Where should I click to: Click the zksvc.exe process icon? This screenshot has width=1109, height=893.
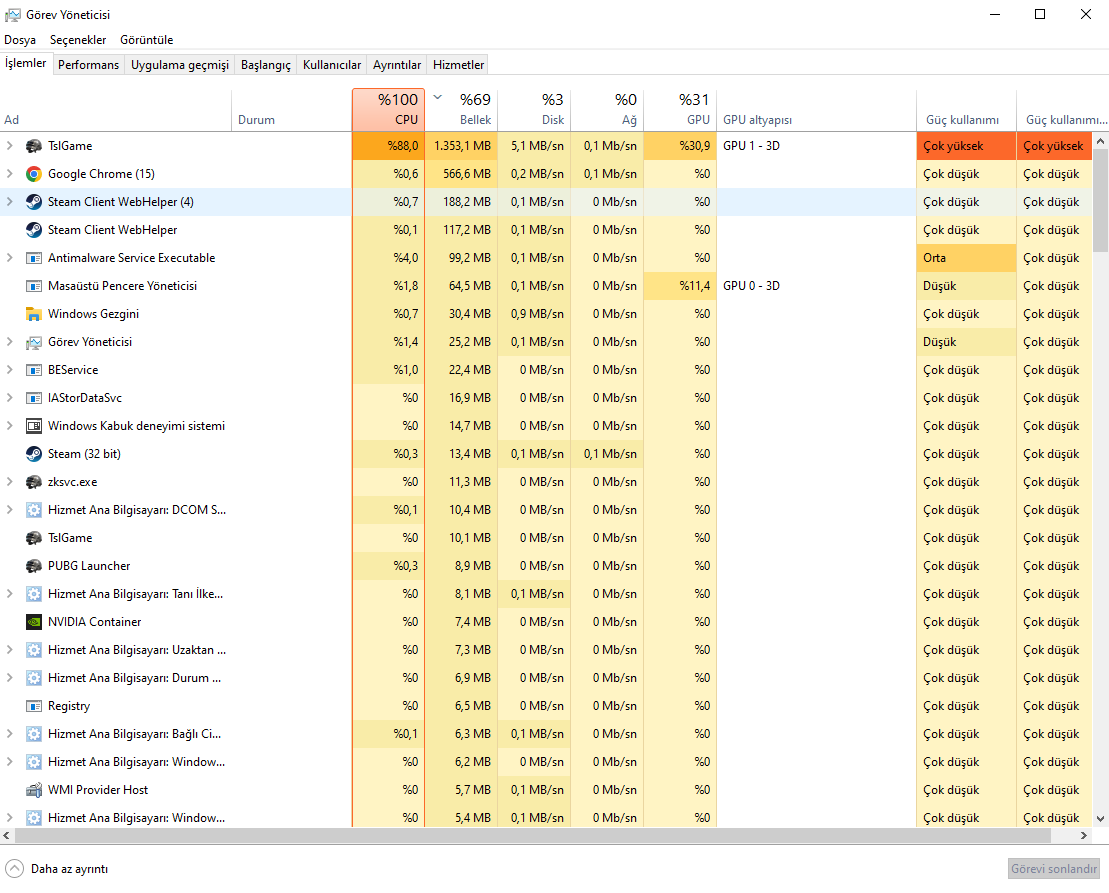pyautogui.click(x=34, y=482)
